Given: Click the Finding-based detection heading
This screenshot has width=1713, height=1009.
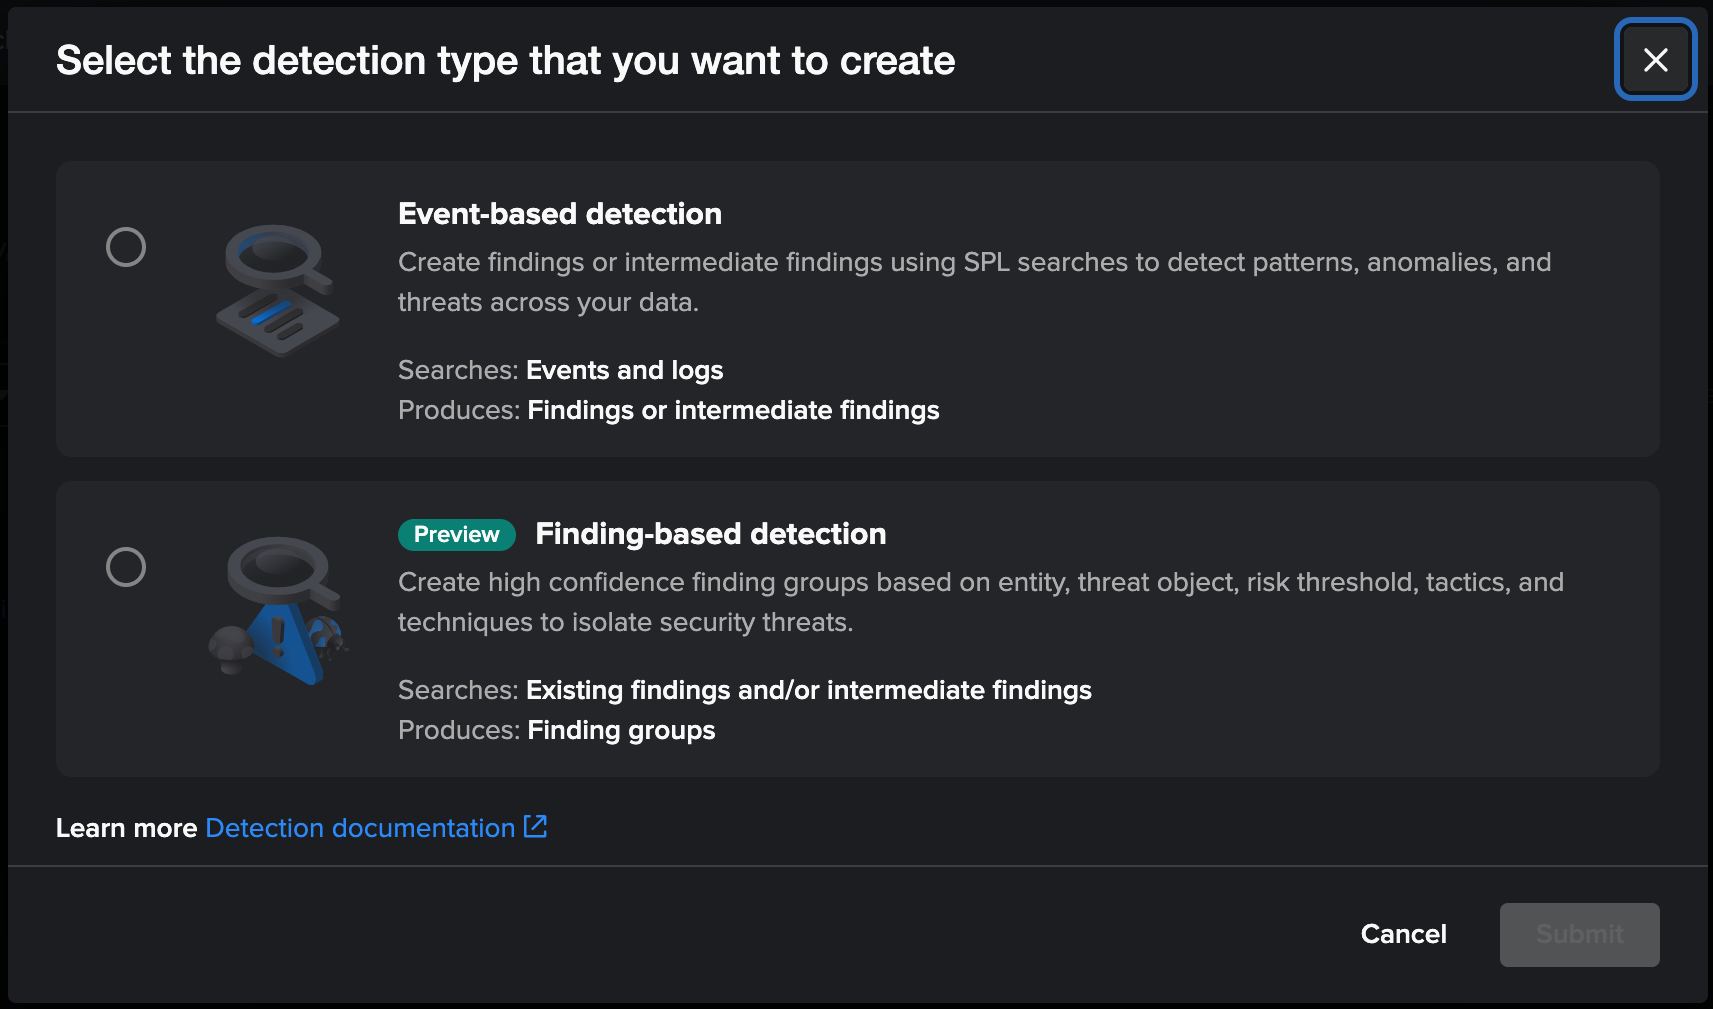Looking at the screenshot, I should coord(711,534).
